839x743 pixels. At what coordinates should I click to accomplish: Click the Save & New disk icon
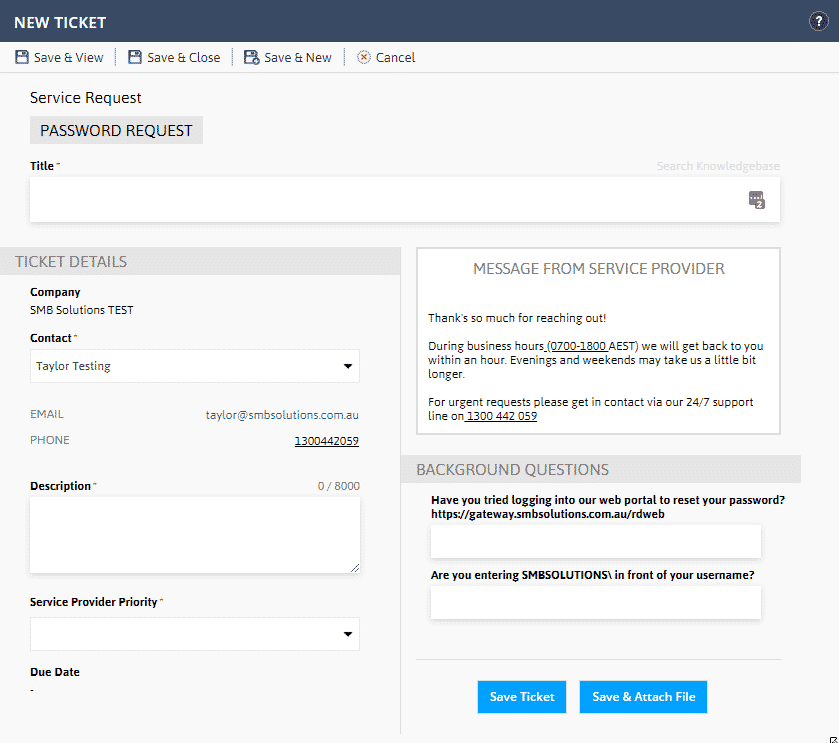click(251, 57)
